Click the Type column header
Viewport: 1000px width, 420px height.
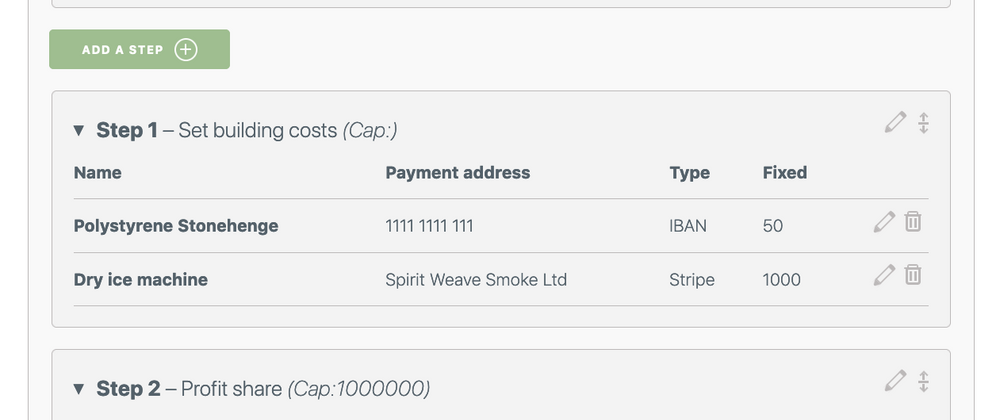click(689, 173)
